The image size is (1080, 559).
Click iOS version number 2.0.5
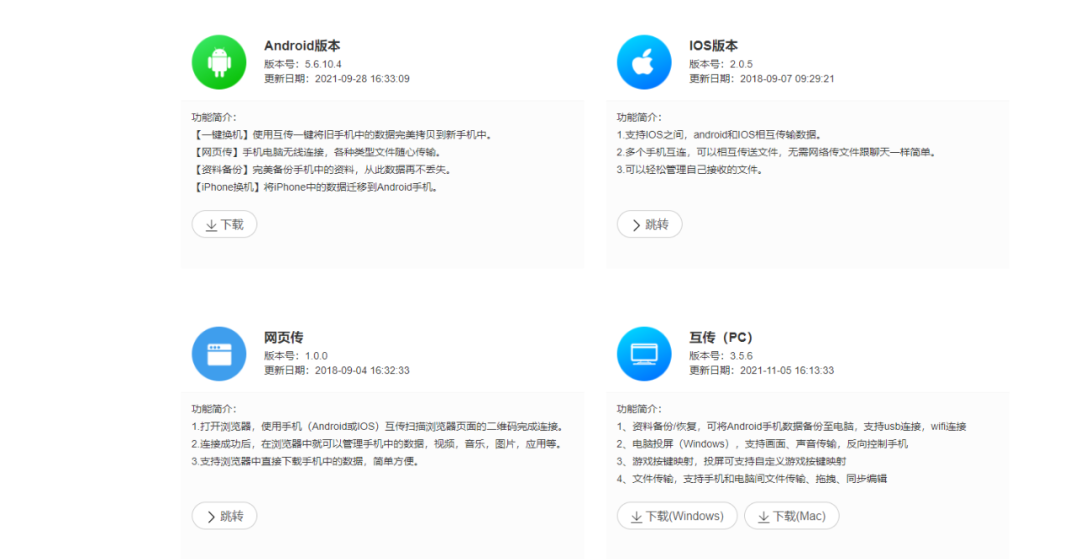[x=742, y=64]
